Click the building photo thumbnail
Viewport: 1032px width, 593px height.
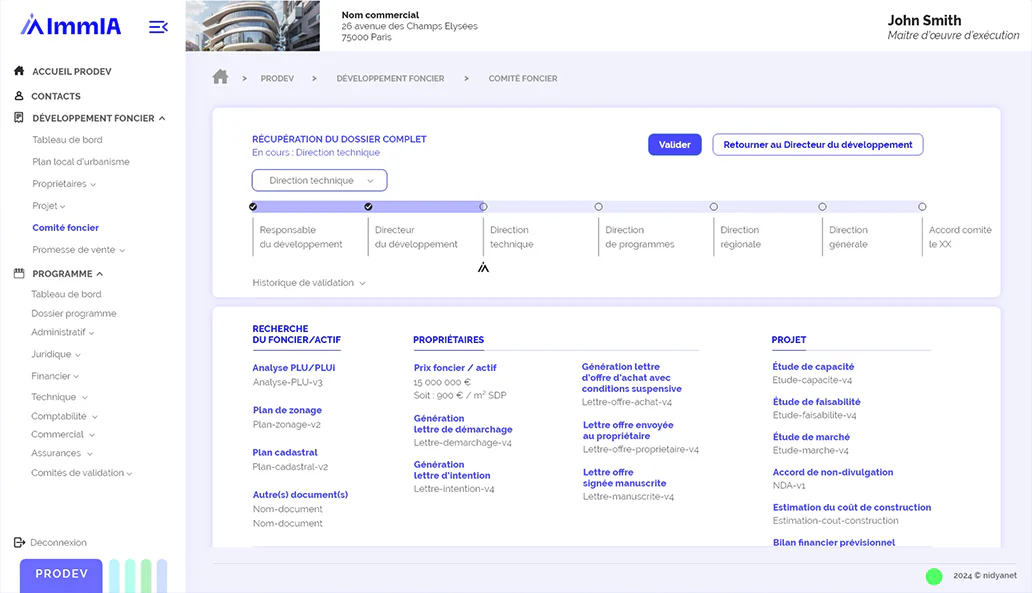click(x=253, y=26)
